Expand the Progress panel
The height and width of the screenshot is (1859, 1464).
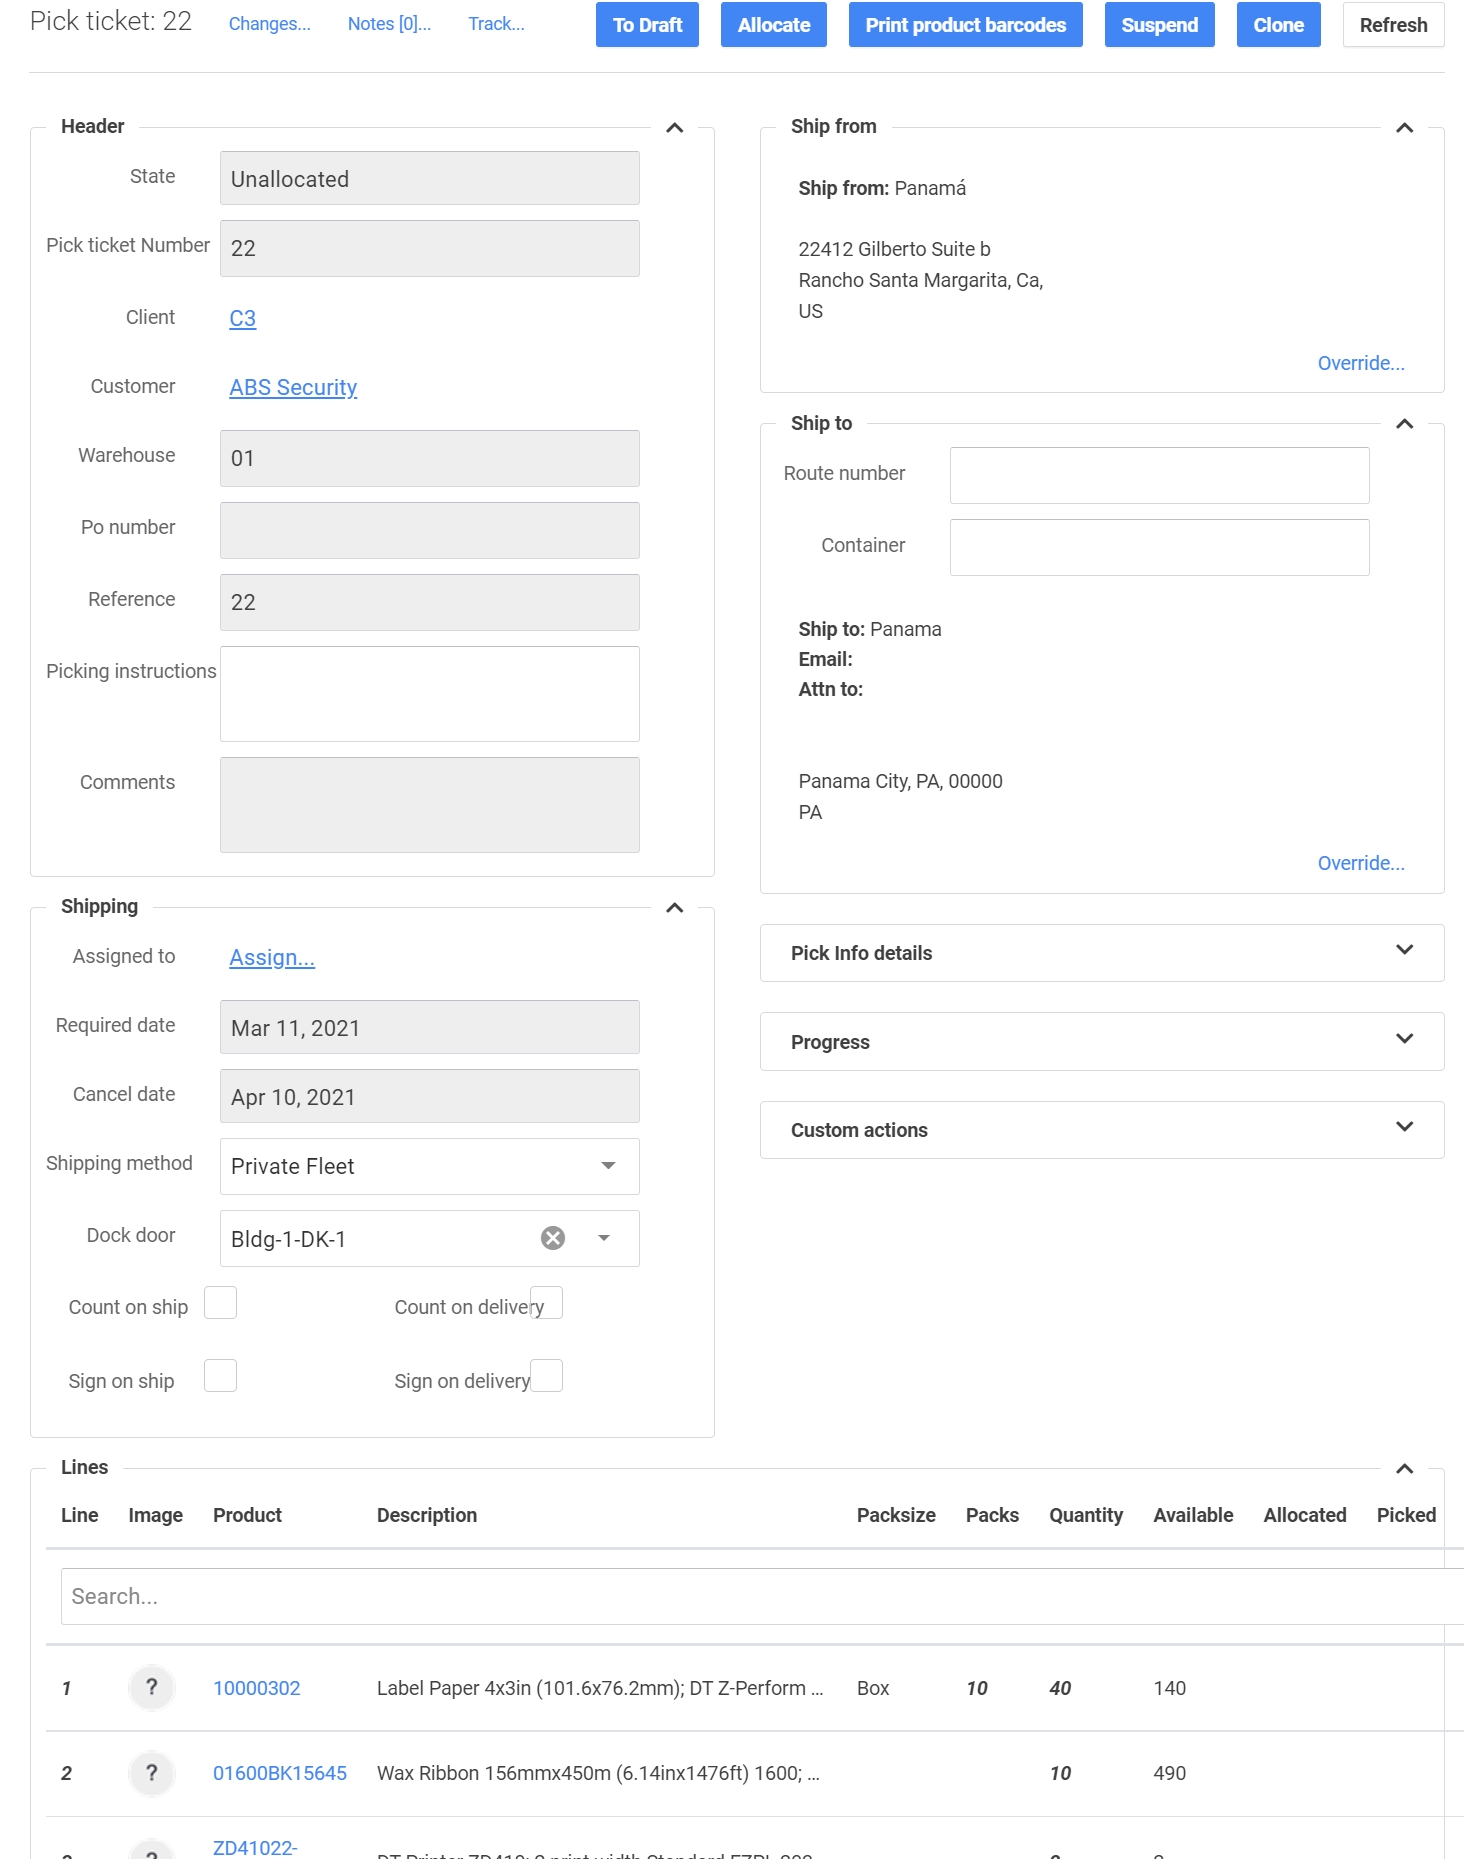click(1404, 1040)
